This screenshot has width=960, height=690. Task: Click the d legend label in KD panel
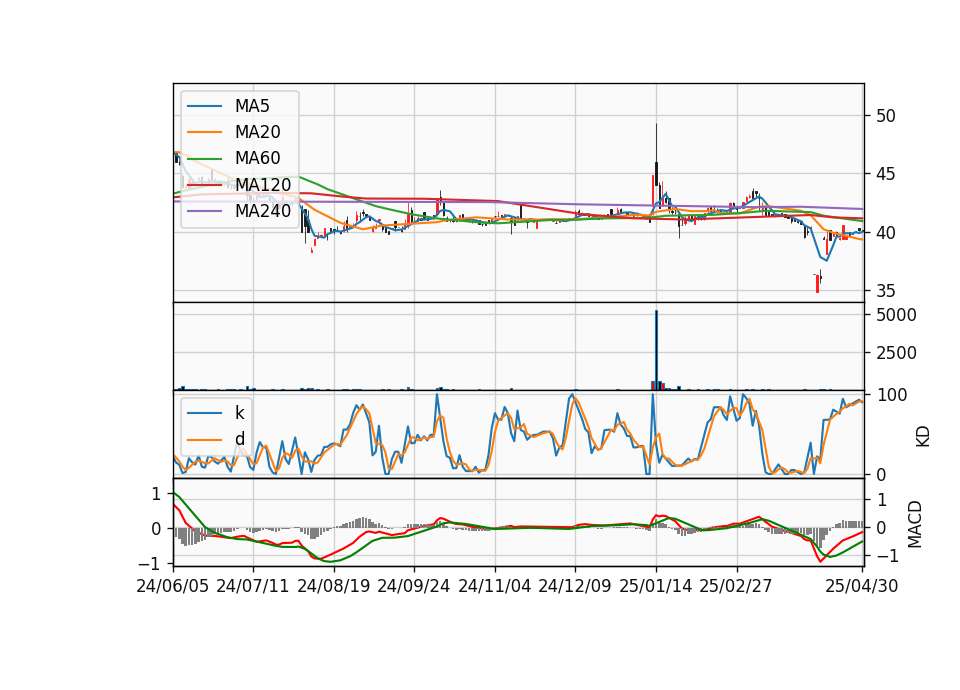(x=240, y=439)
